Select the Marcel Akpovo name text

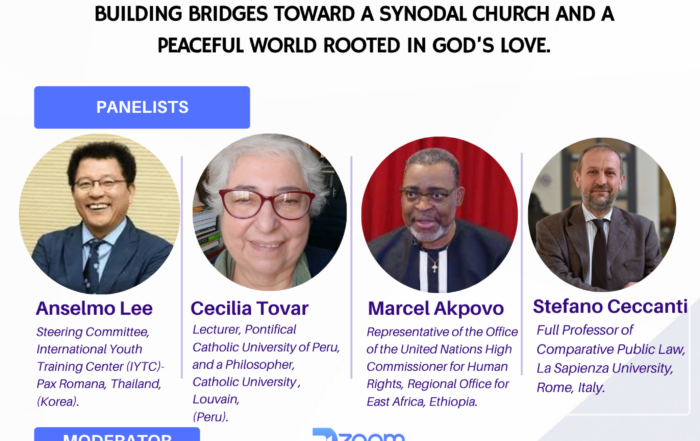436,308
